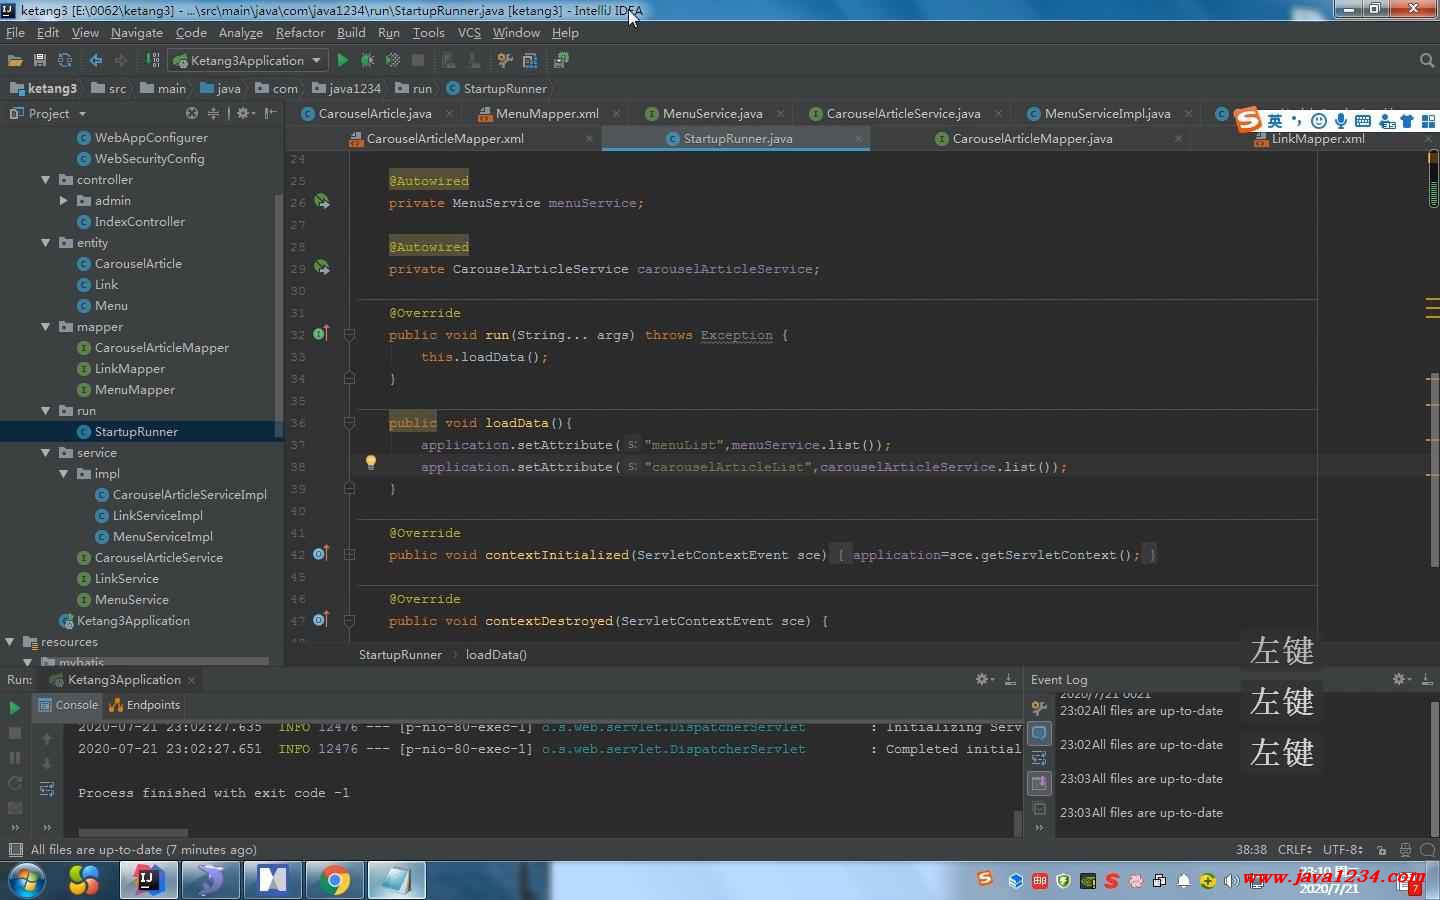
Task: Open the VCS menu
Action: [x=469, y=32]
